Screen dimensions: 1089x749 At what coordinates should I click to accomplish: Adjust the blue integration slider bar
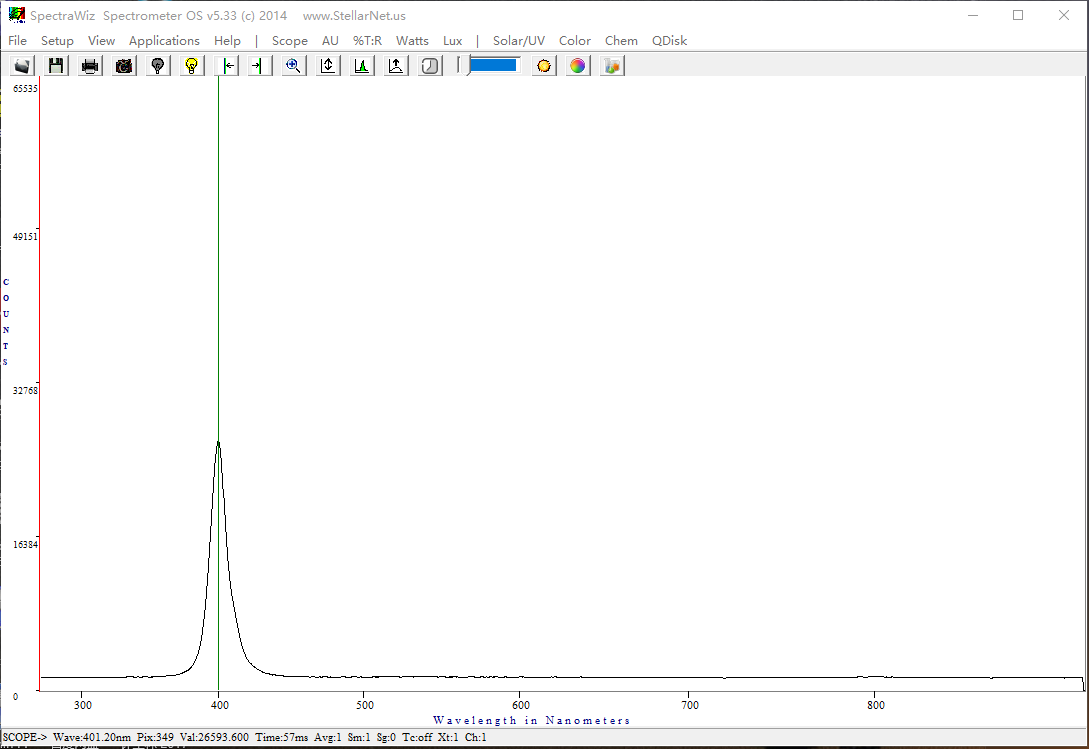click(492, 65)
